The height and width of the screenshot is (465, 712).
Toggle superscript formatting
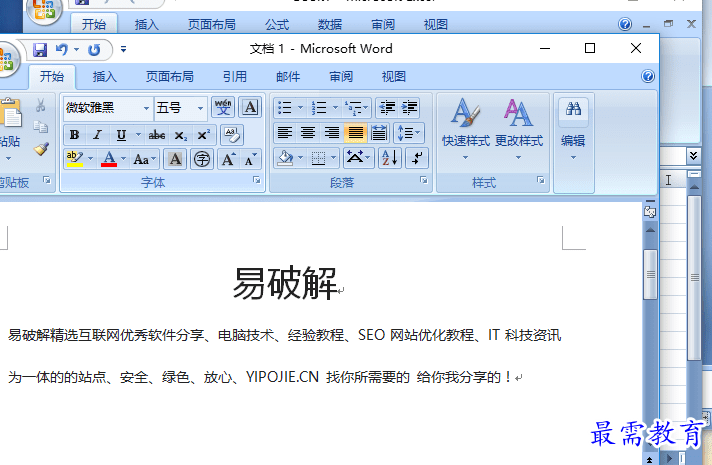(x=203, y=135)
